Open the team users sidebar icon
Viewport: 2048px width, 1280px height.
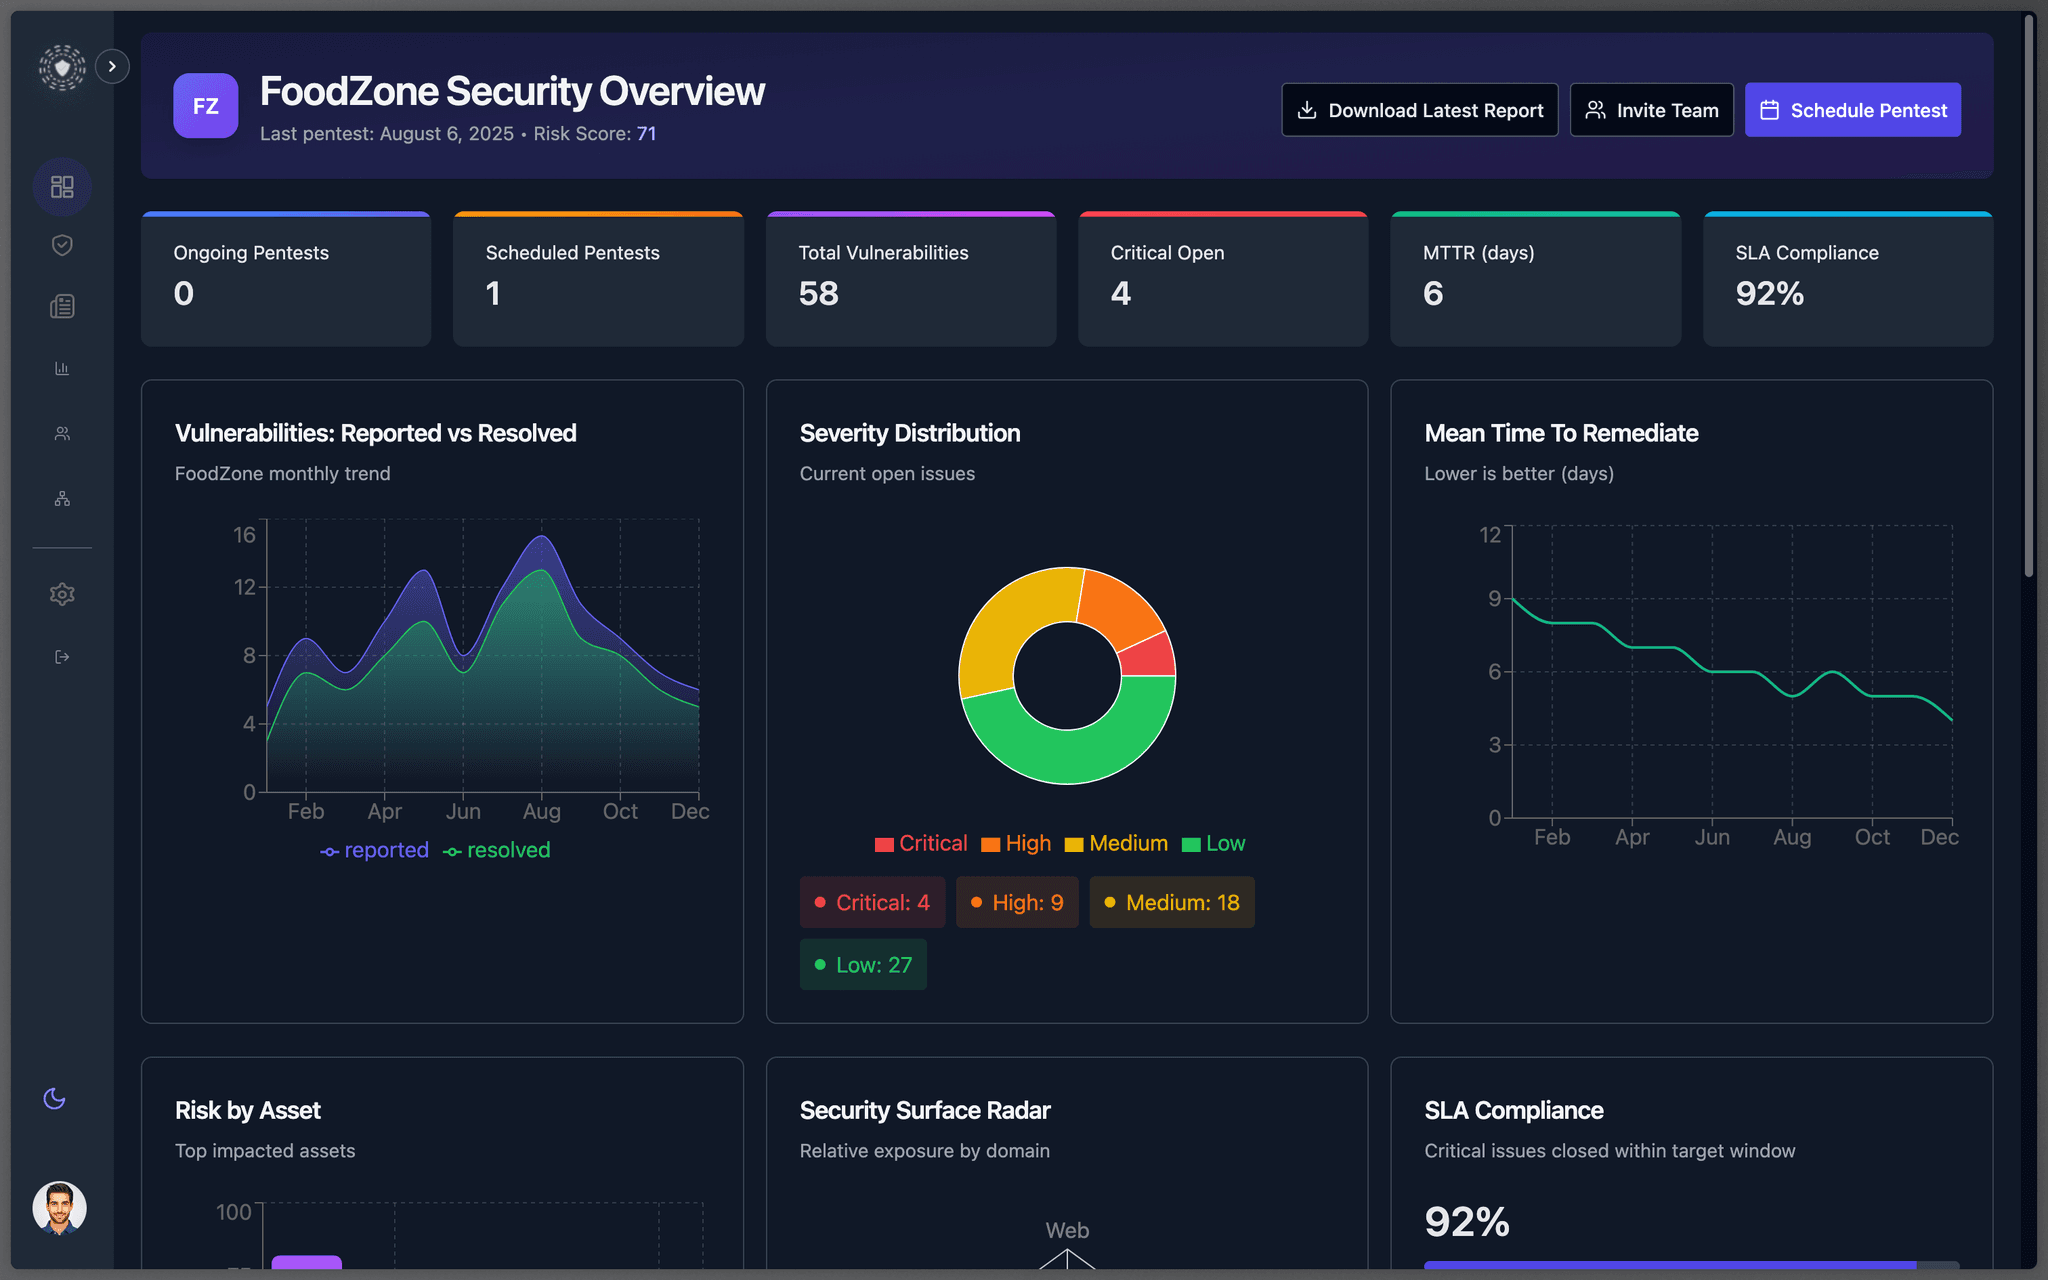pos(62,433)
